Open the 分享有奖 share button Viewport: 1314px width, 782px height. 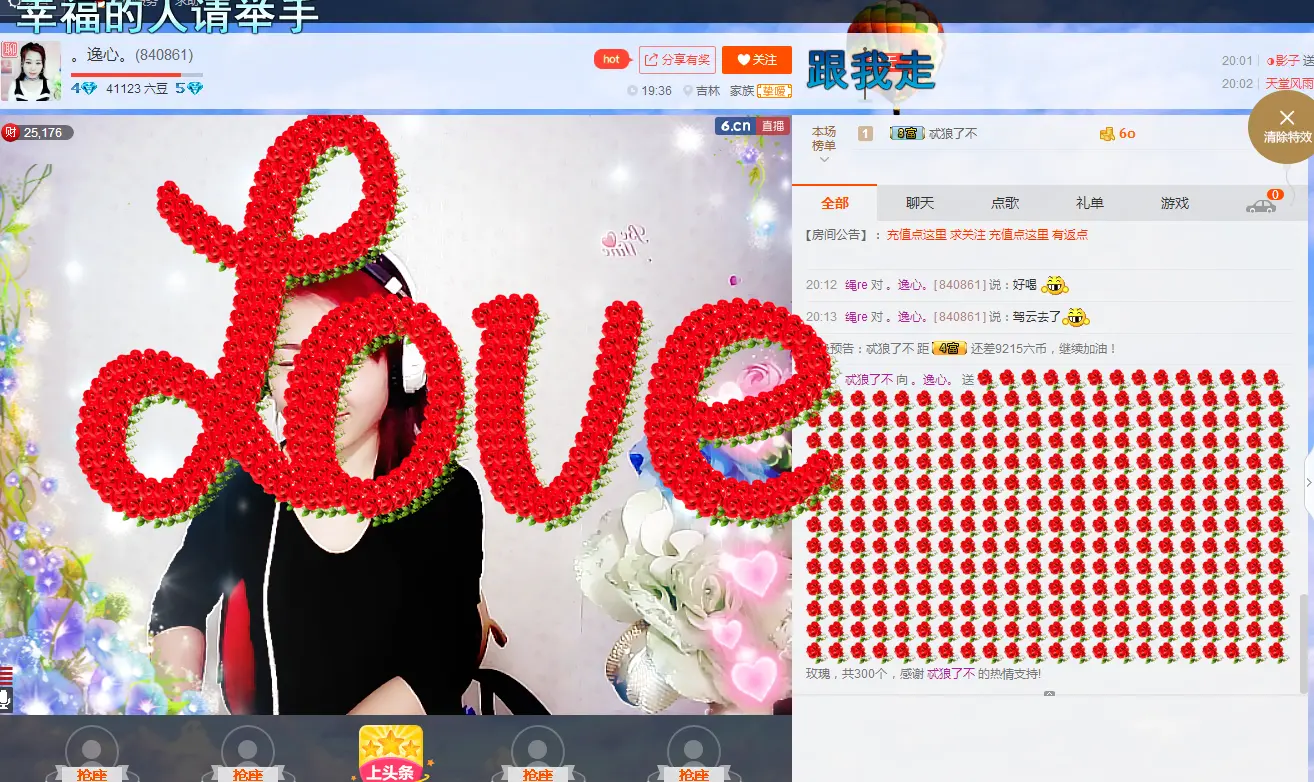[x=678, y=60]
